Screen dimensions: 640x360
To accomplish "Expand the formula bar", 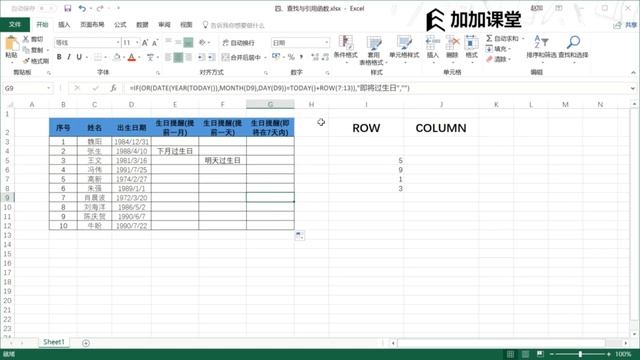I will tap(633, 88).
